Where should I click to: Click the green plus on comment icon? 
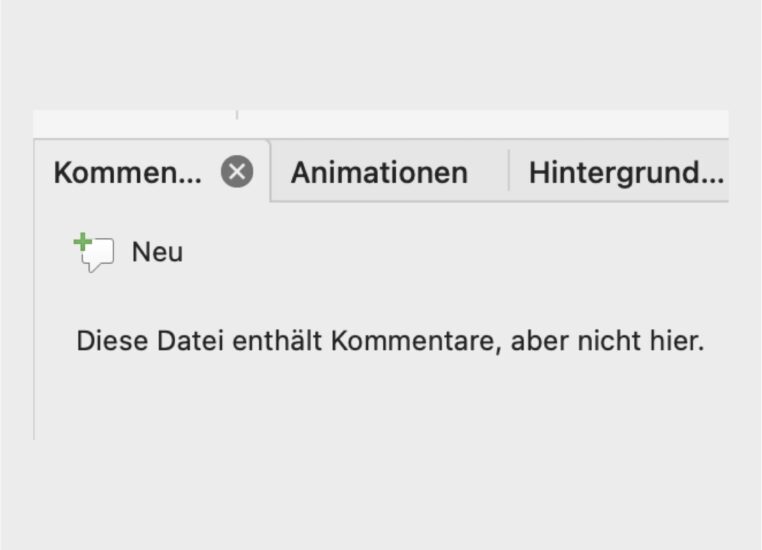(x=82, y=241)
